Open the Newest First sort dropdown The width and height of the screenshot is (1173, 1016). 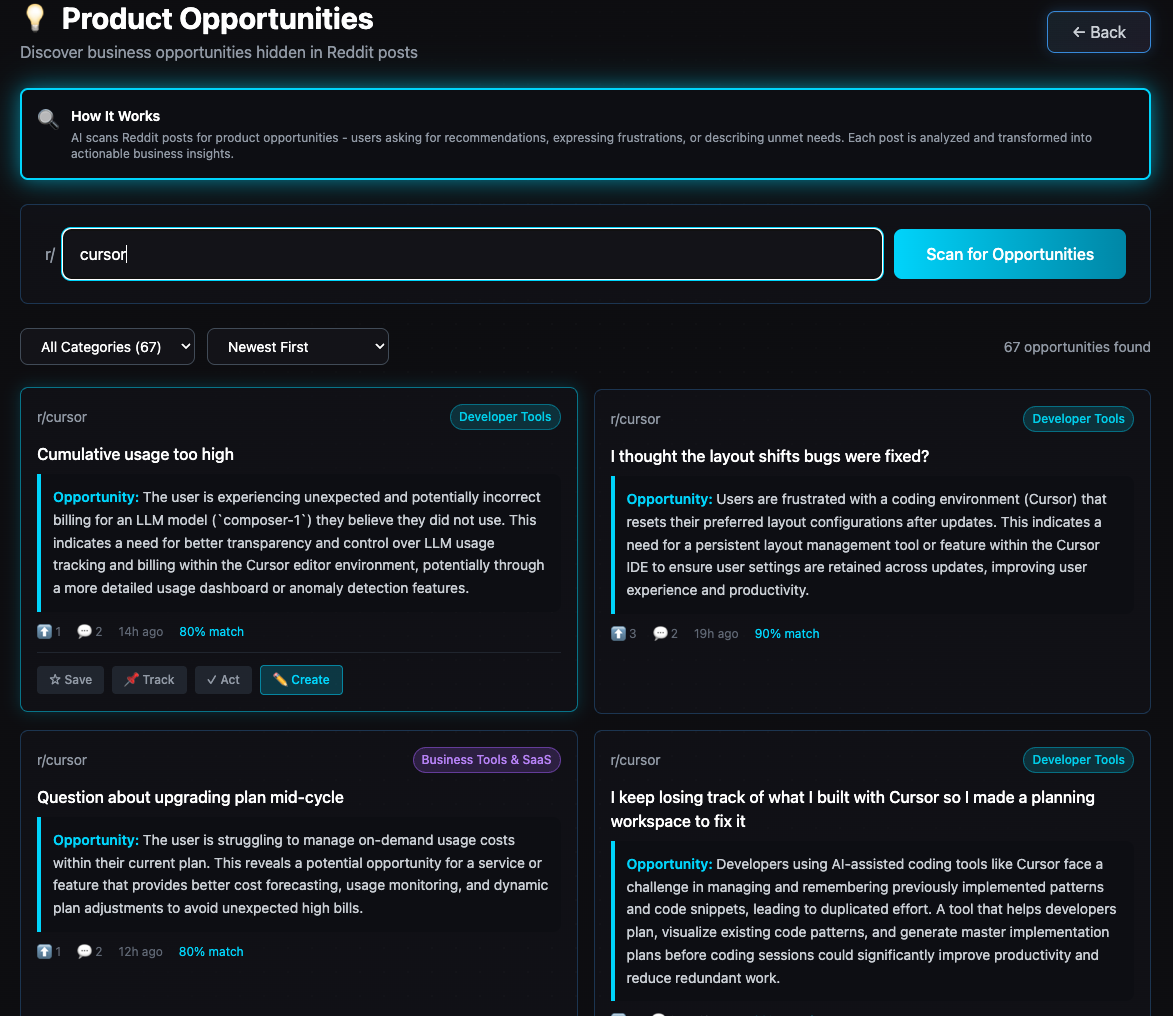[297, 346]
